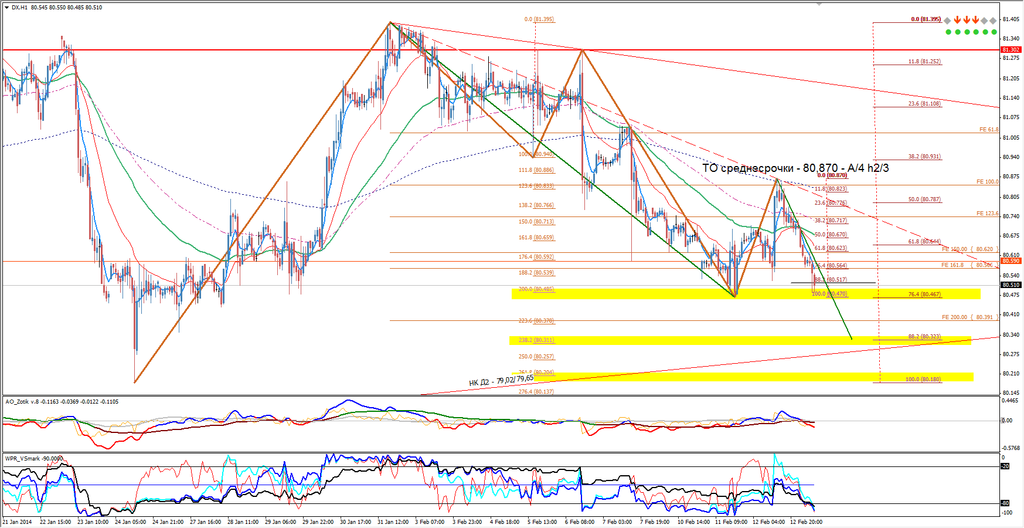
Task: Click the '188.2 (80.539)' extension label
Action: (x=537, y=272)
